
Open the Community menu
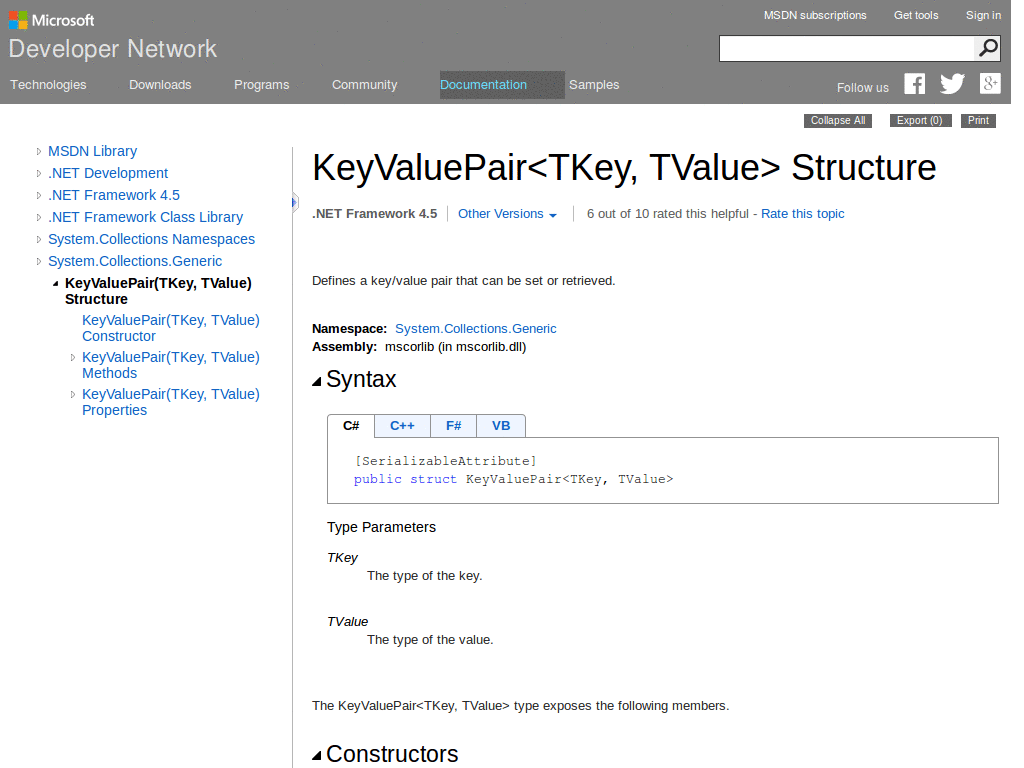[x=364, y=85]
